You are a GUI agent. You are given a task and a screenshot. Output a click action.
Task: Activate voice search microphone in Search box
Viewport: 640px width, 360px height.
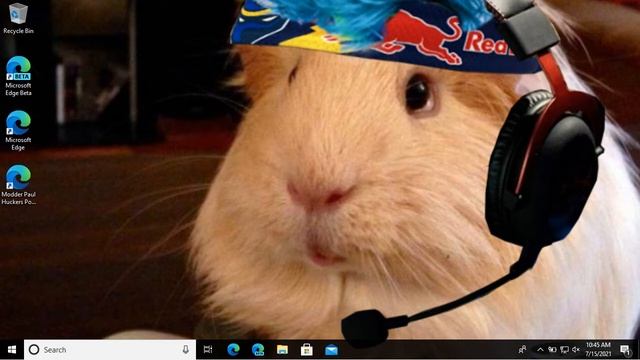[x=186, y=349]
